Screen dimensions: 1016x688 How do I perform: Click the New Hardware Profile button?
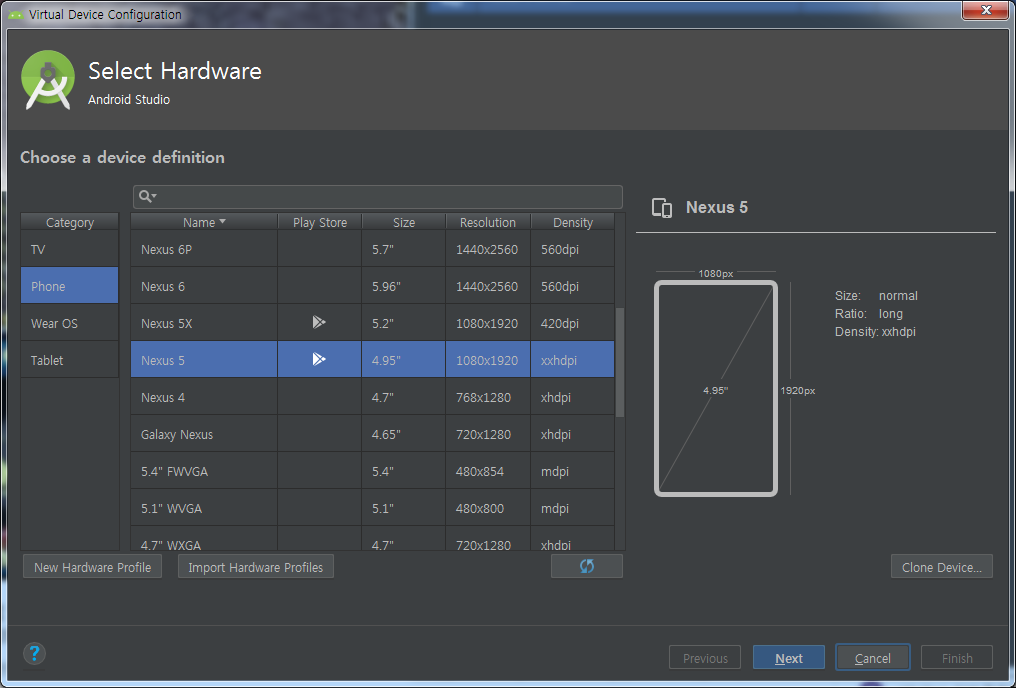[x=93, y=567]
